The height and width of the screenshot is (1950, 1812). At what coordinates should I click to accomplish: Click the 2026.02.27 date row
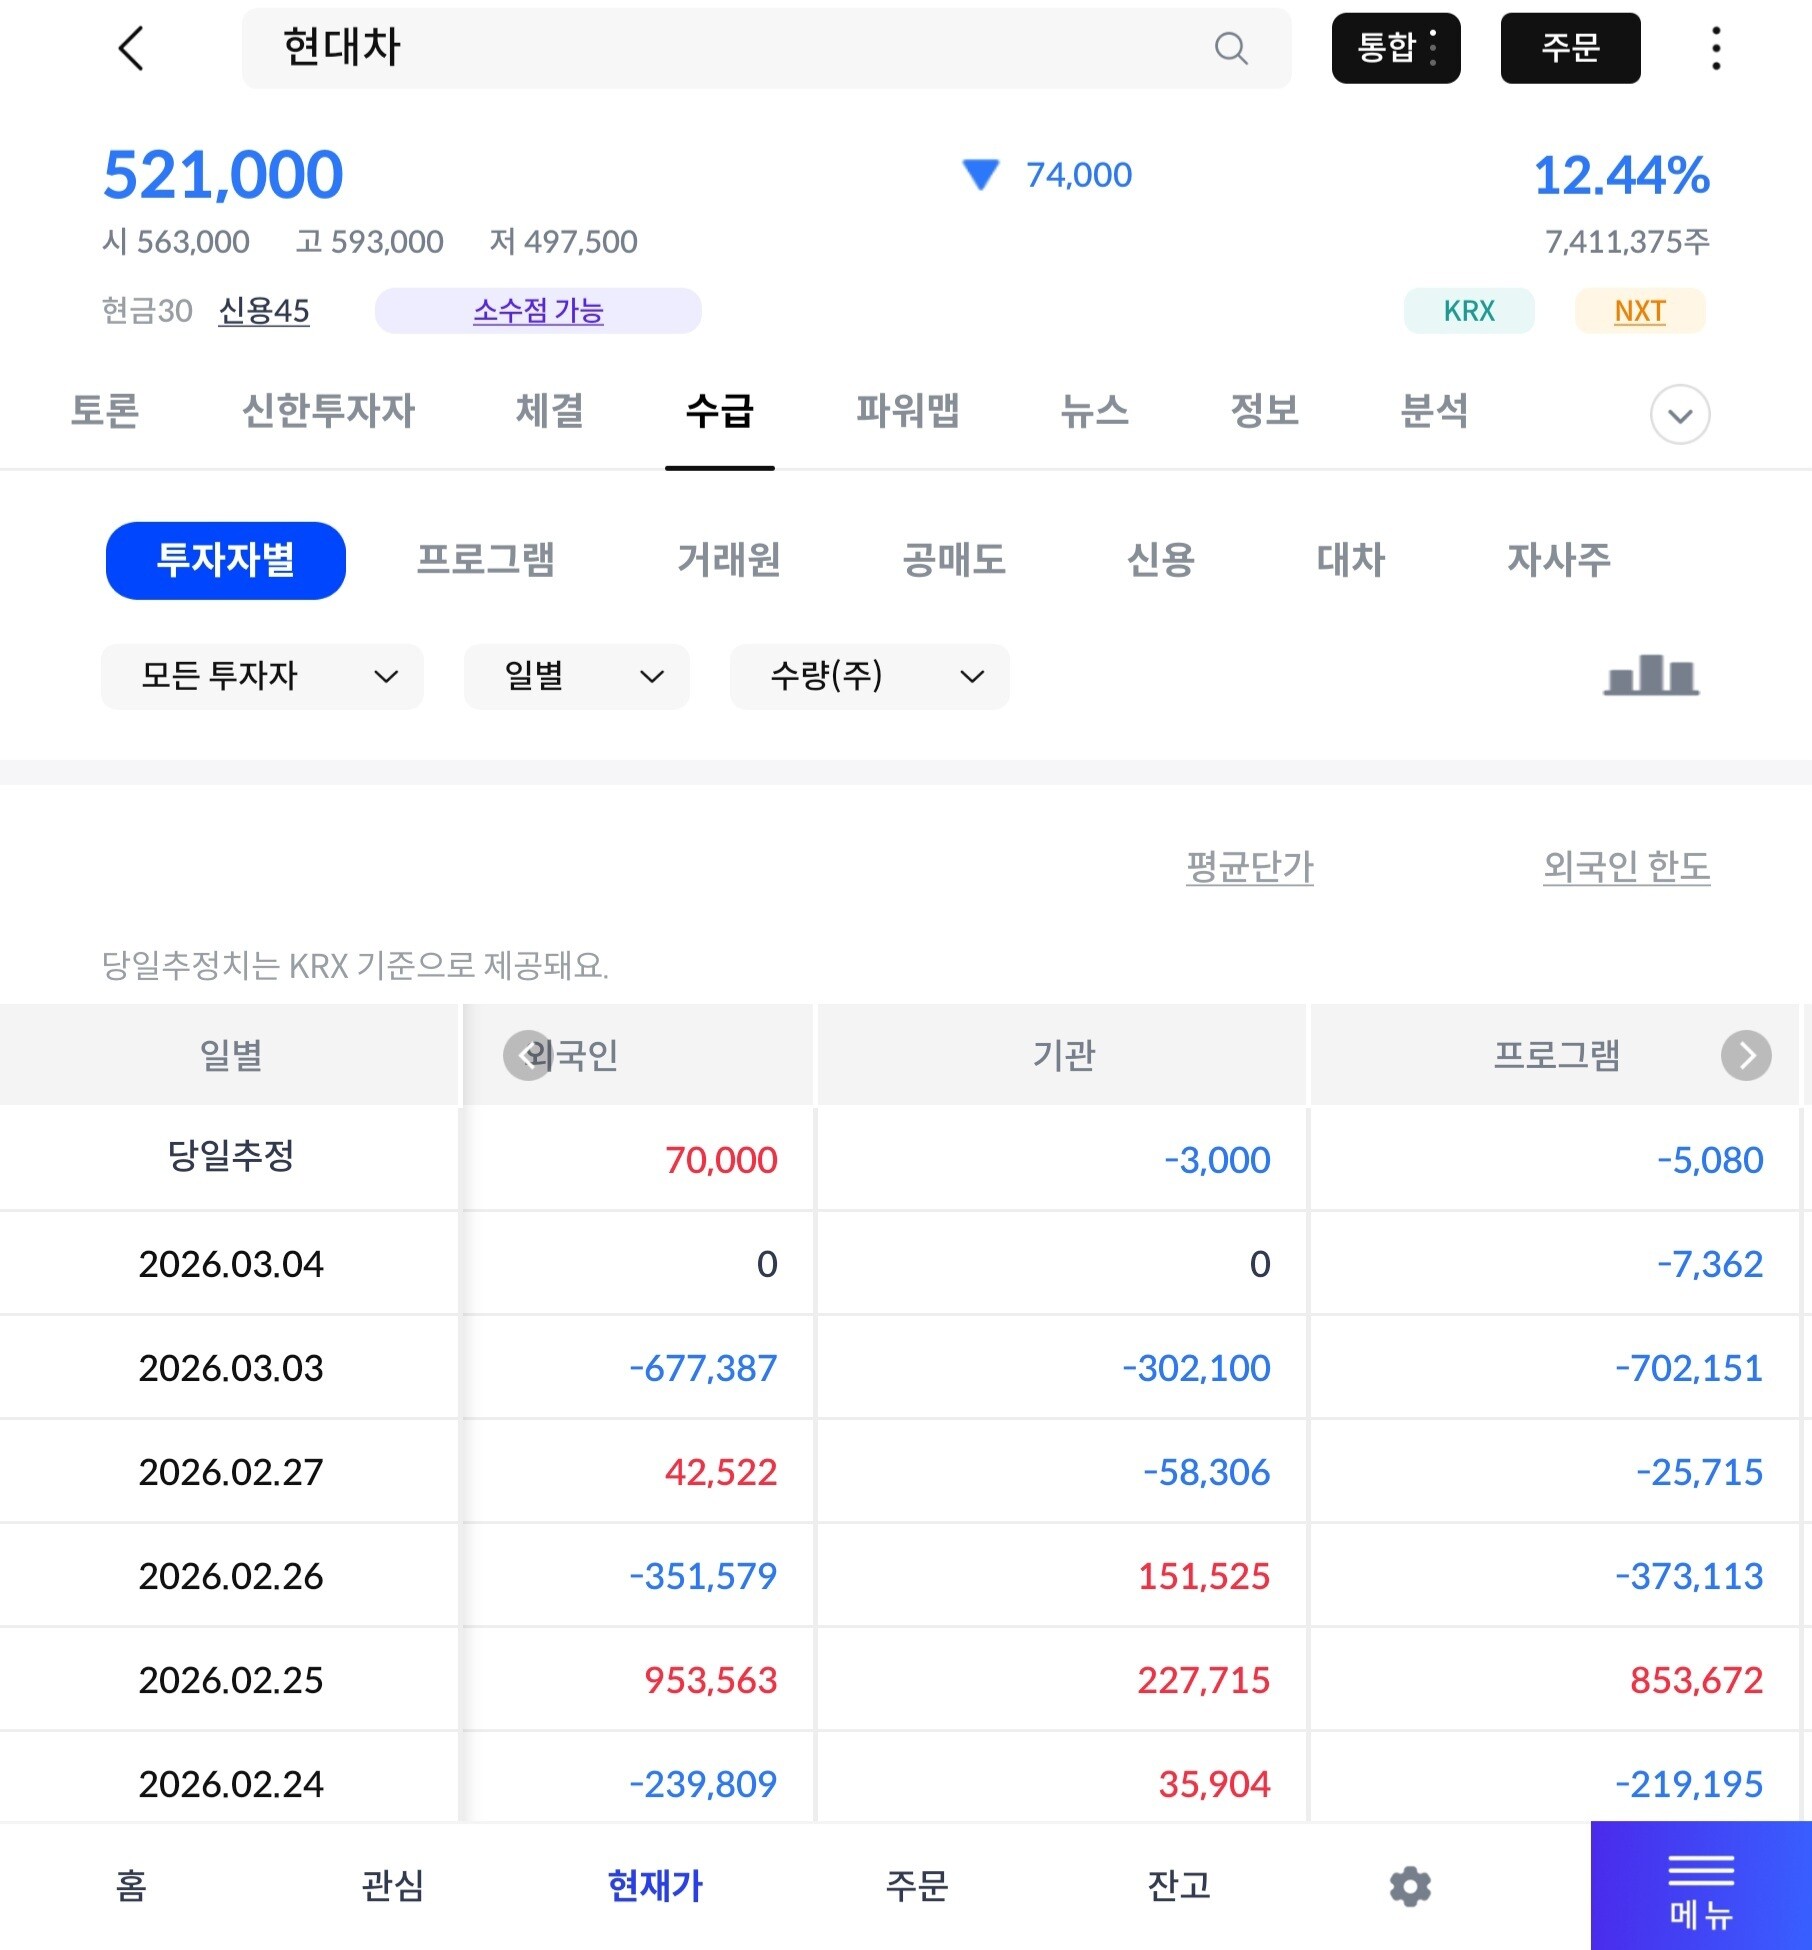231,1472
